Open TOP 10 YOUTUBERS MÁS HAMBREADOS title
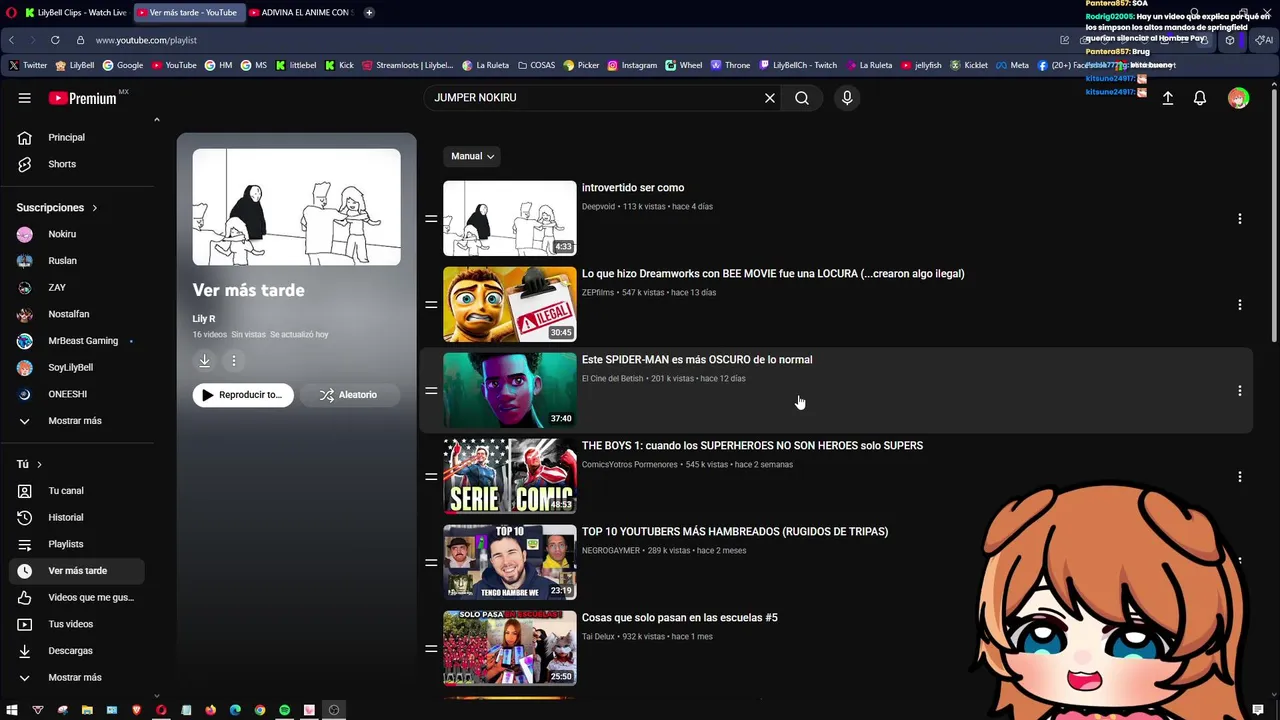 [735, 532]
